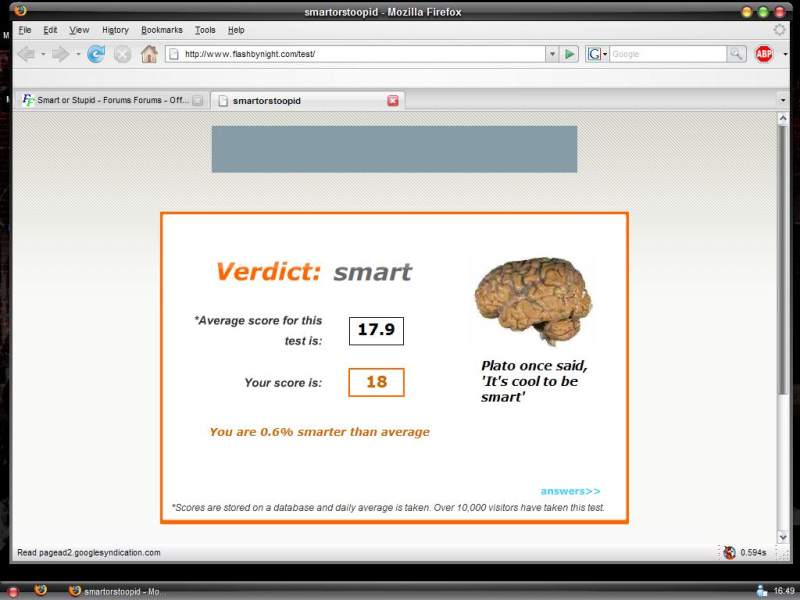The height and width of the screenshot is (600, 800).
Task: Reload the current page
Action: [96, 54]
